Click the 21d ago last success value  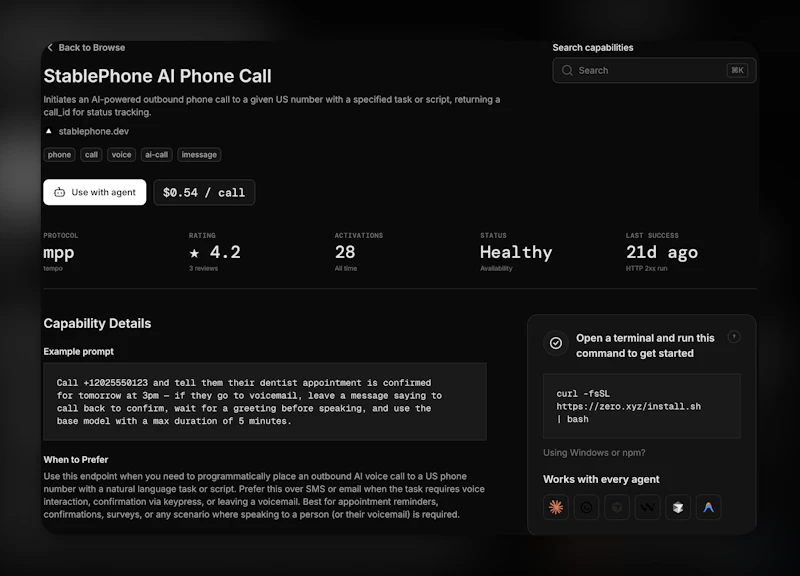pyautogui.click(x=662, y=253)
